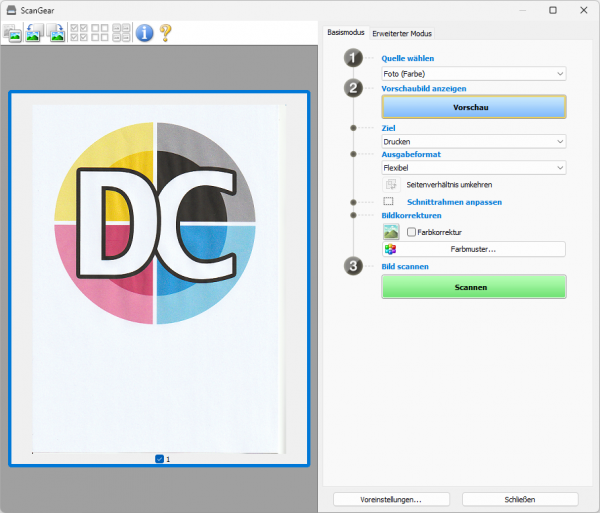Image resolution: width=600 pixels, height=513 pixels.
Task: Click the blue Vorschau button
Action: coord(474,107)
